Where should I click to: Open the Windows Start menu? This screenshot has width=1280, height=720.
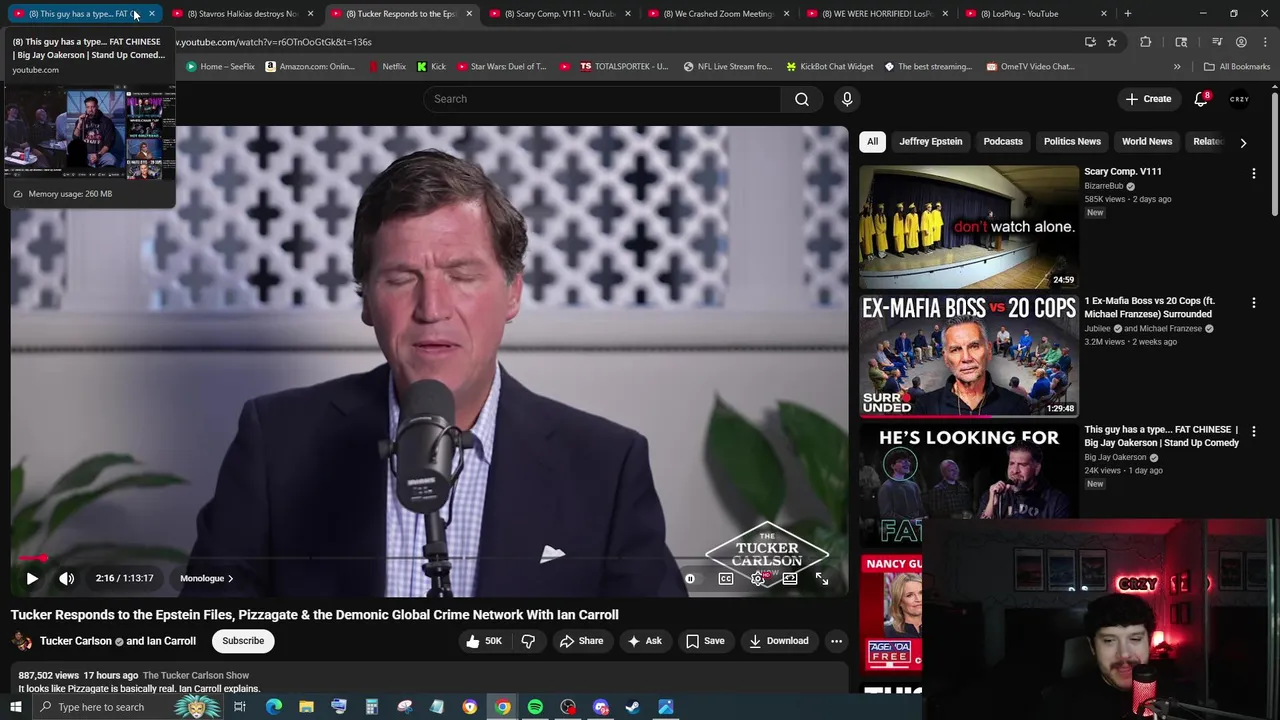pyautogui.click(x=15, y=707)
